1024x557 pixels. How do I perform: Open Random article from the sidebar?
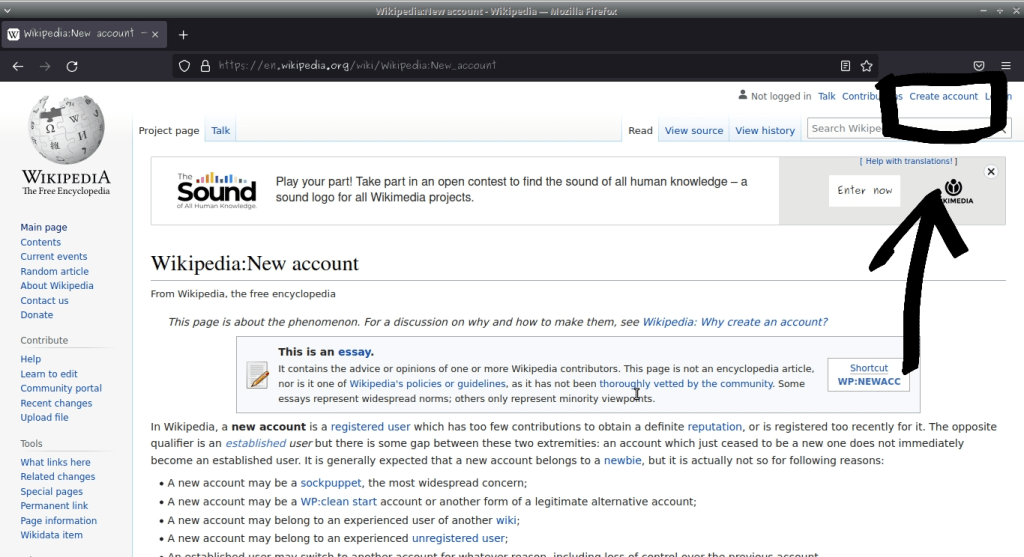point(54,271)
